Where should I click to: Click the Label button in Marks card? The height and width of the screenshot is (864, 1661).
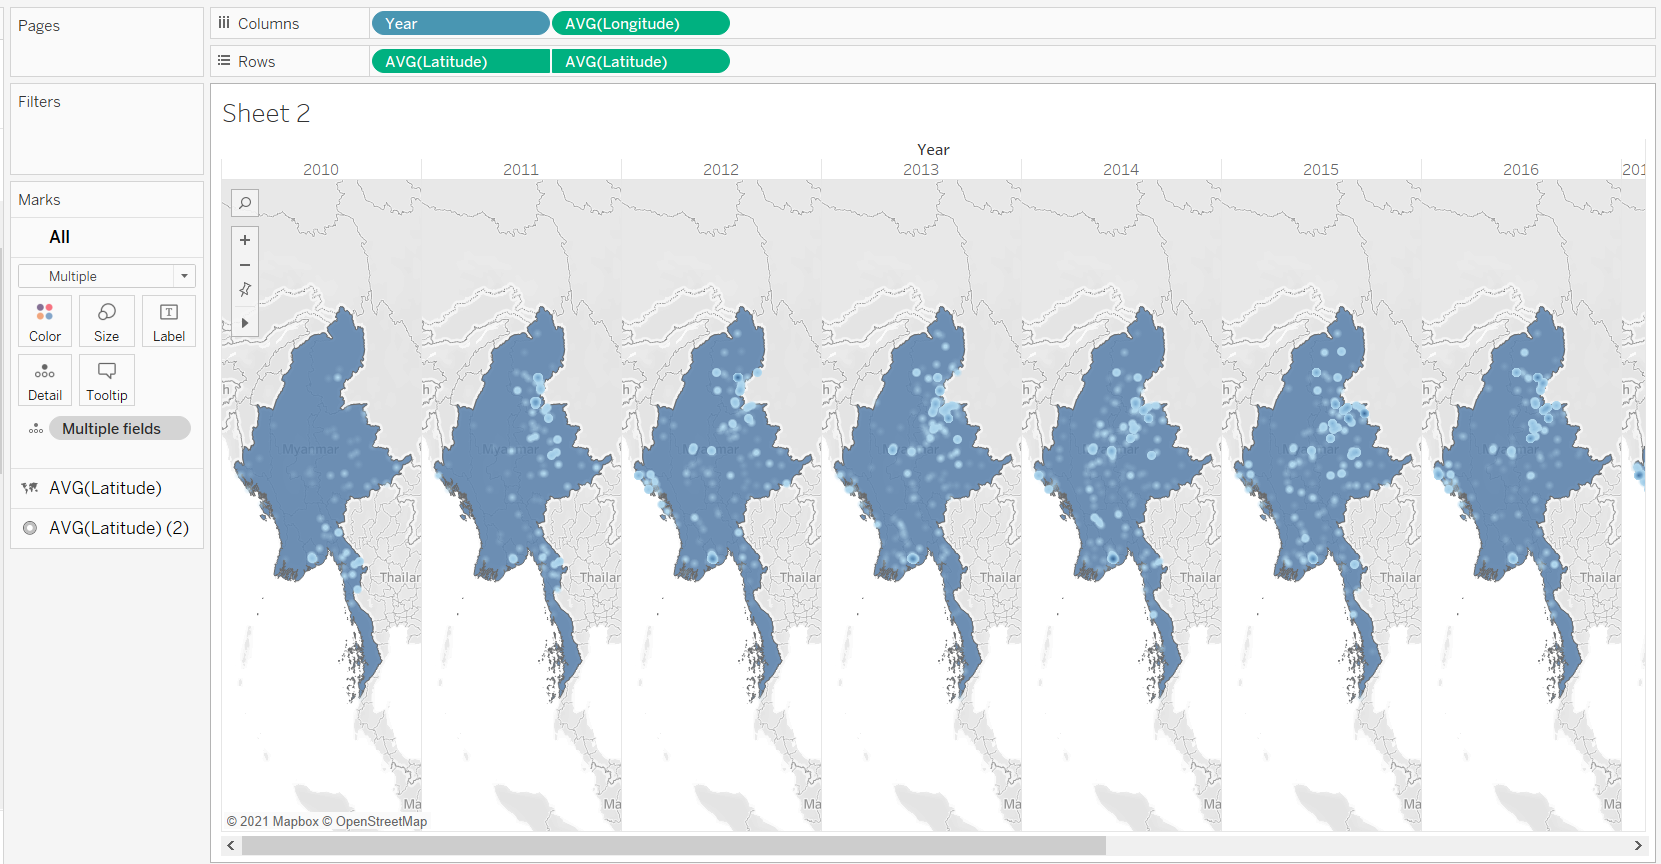pos(169,322)
